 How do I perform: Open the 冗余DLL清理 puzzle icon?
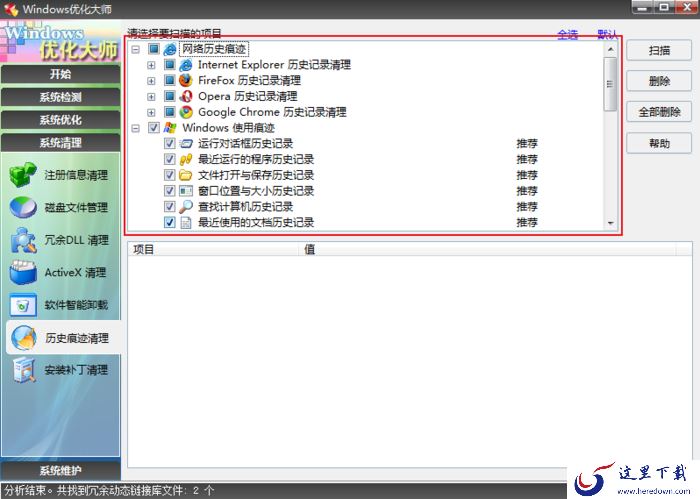23,240
